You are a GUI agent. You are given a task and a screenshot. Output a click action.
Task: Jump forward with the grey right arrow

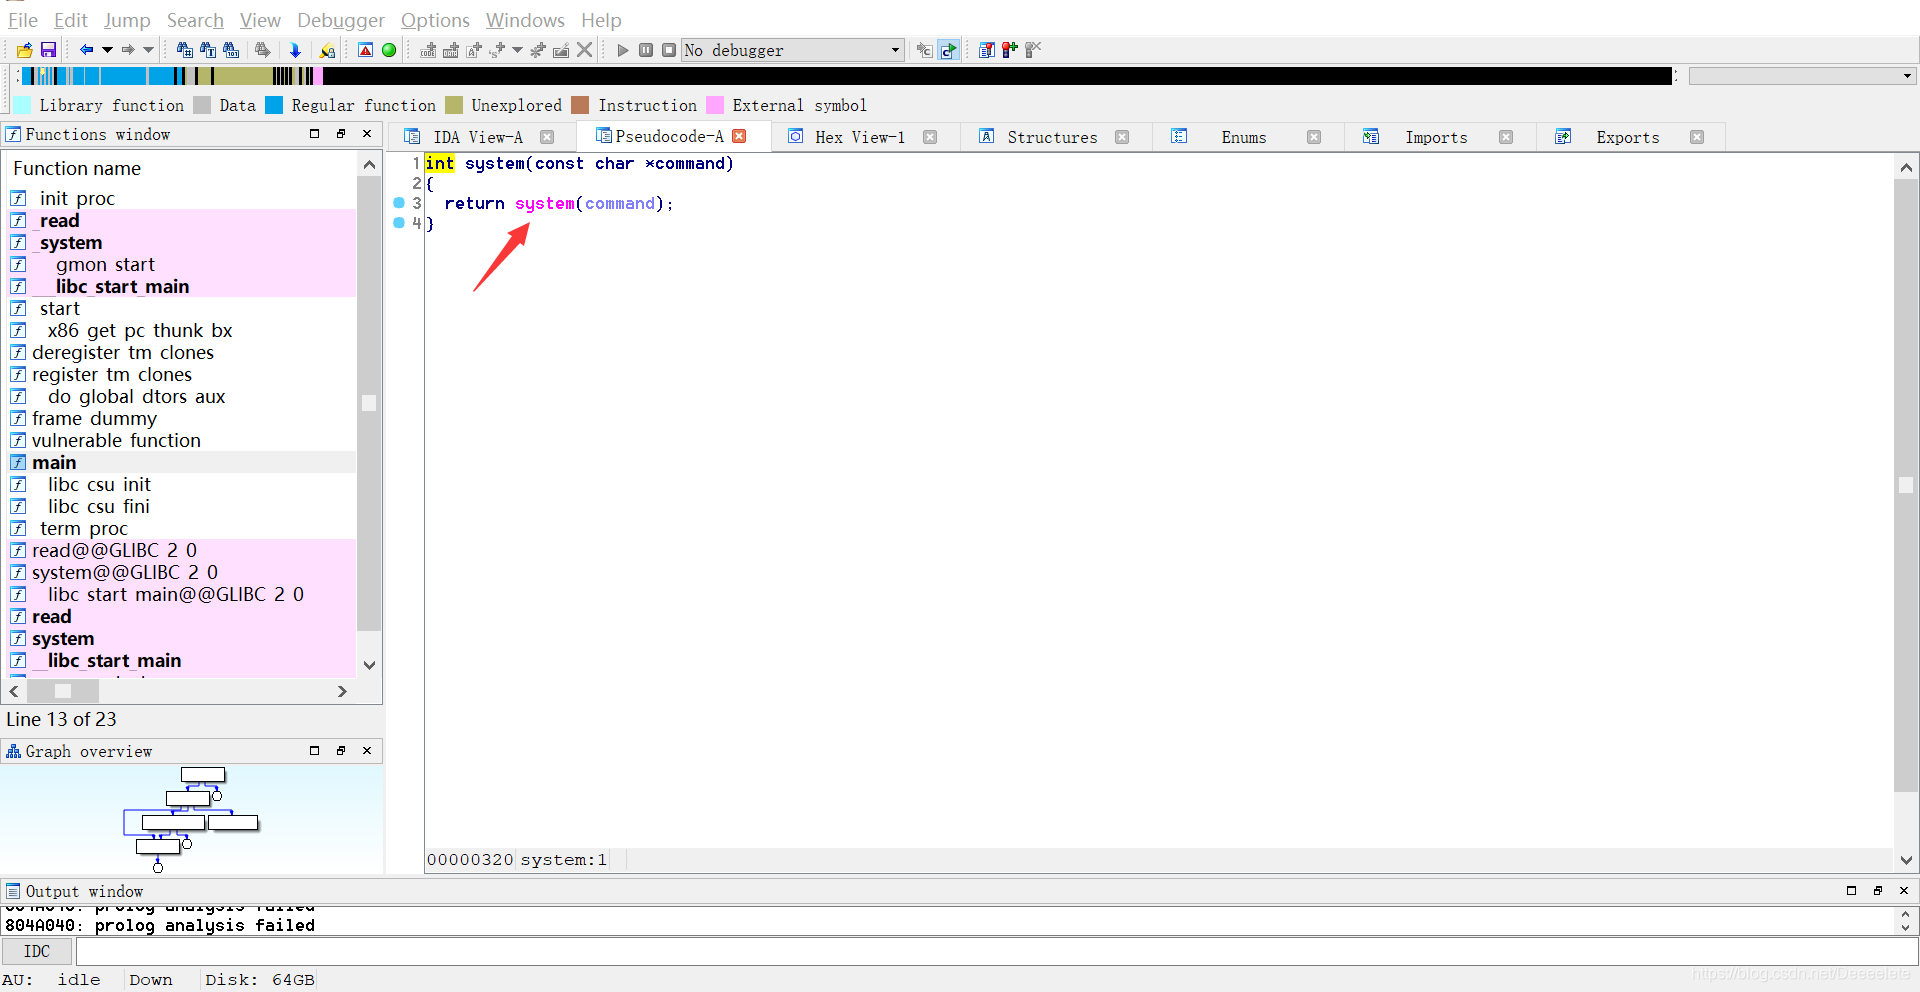[128, 50]
